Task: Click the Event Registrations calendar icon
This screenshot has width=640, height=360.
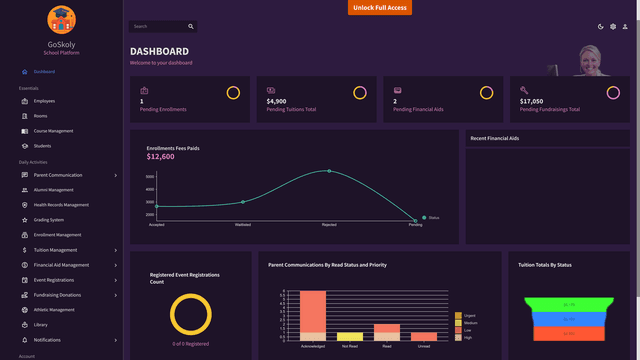Action: click(24, 280)
